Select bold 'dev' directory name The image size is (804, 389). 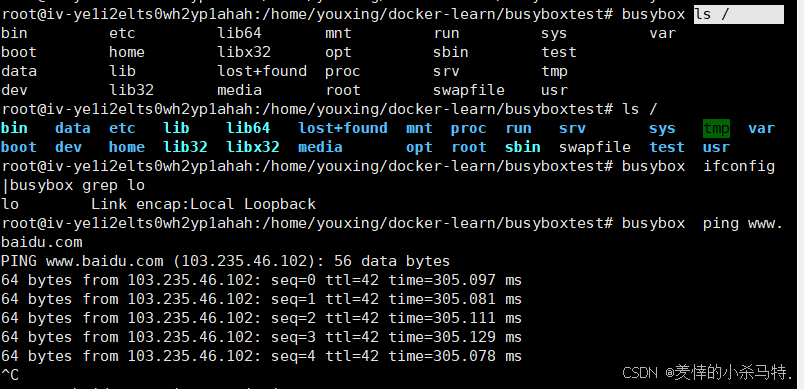pyautogui.click(x=68, y=147)
